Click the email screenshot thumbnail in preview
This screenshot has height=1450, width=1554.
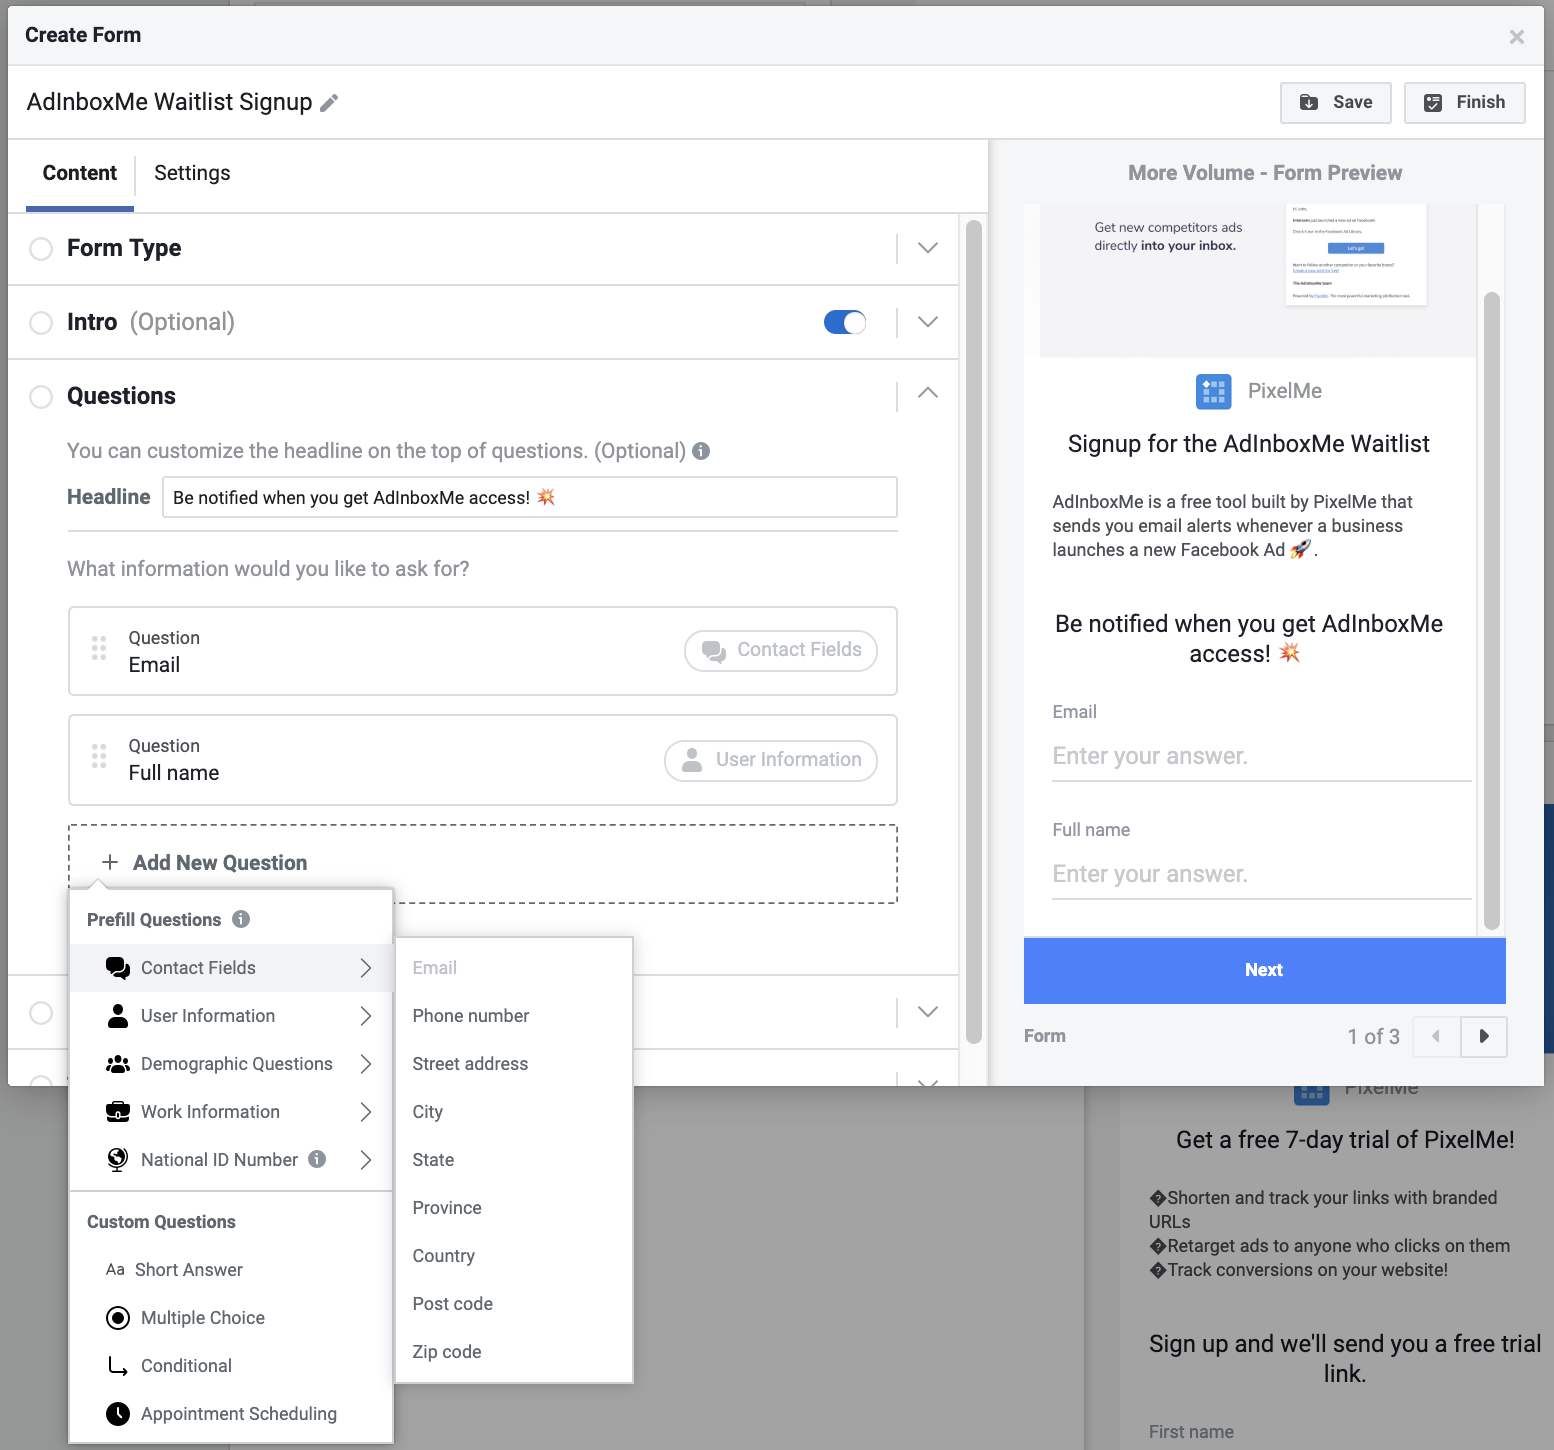point(1356,255)
